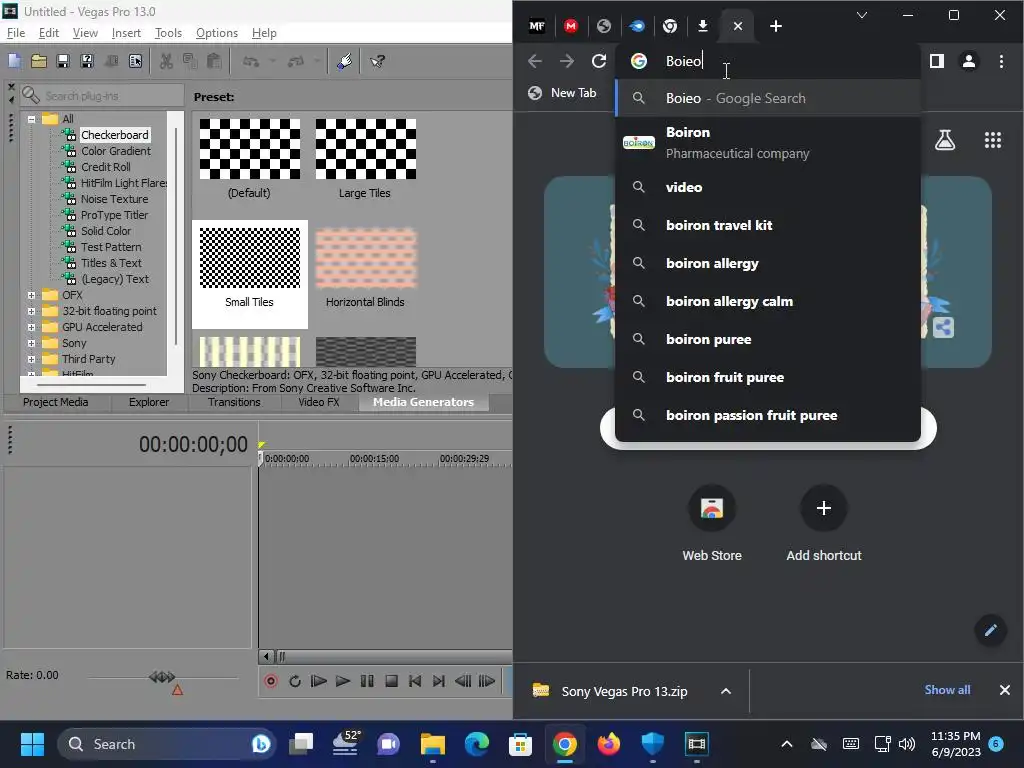Open the Google apps grid icon
Image resolution: width=1024 pixels, height=768 pixels.
pyautogui.click(x=993, y=140)
